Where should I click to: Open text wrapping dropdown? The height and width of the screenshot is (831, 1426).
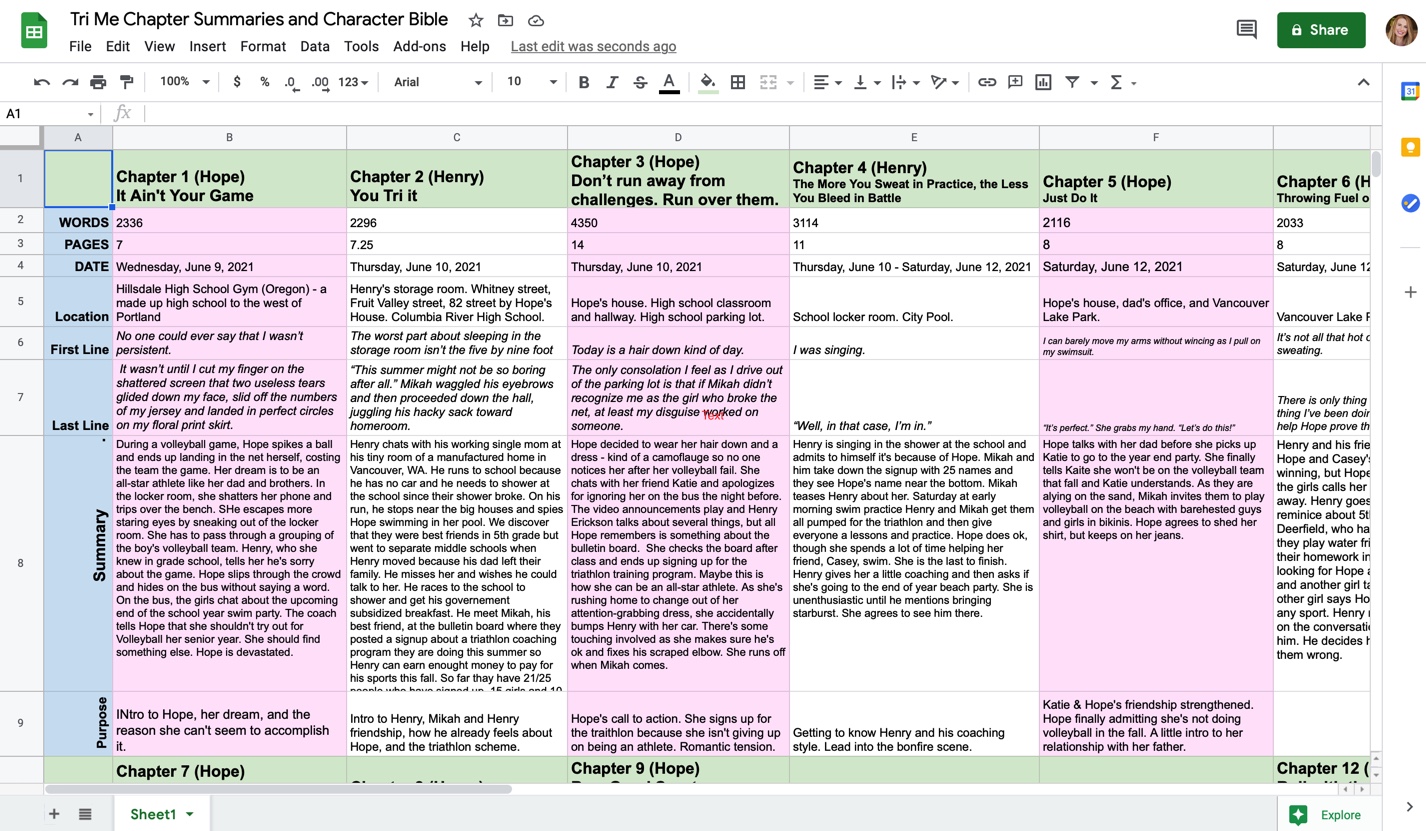(905, 82)
